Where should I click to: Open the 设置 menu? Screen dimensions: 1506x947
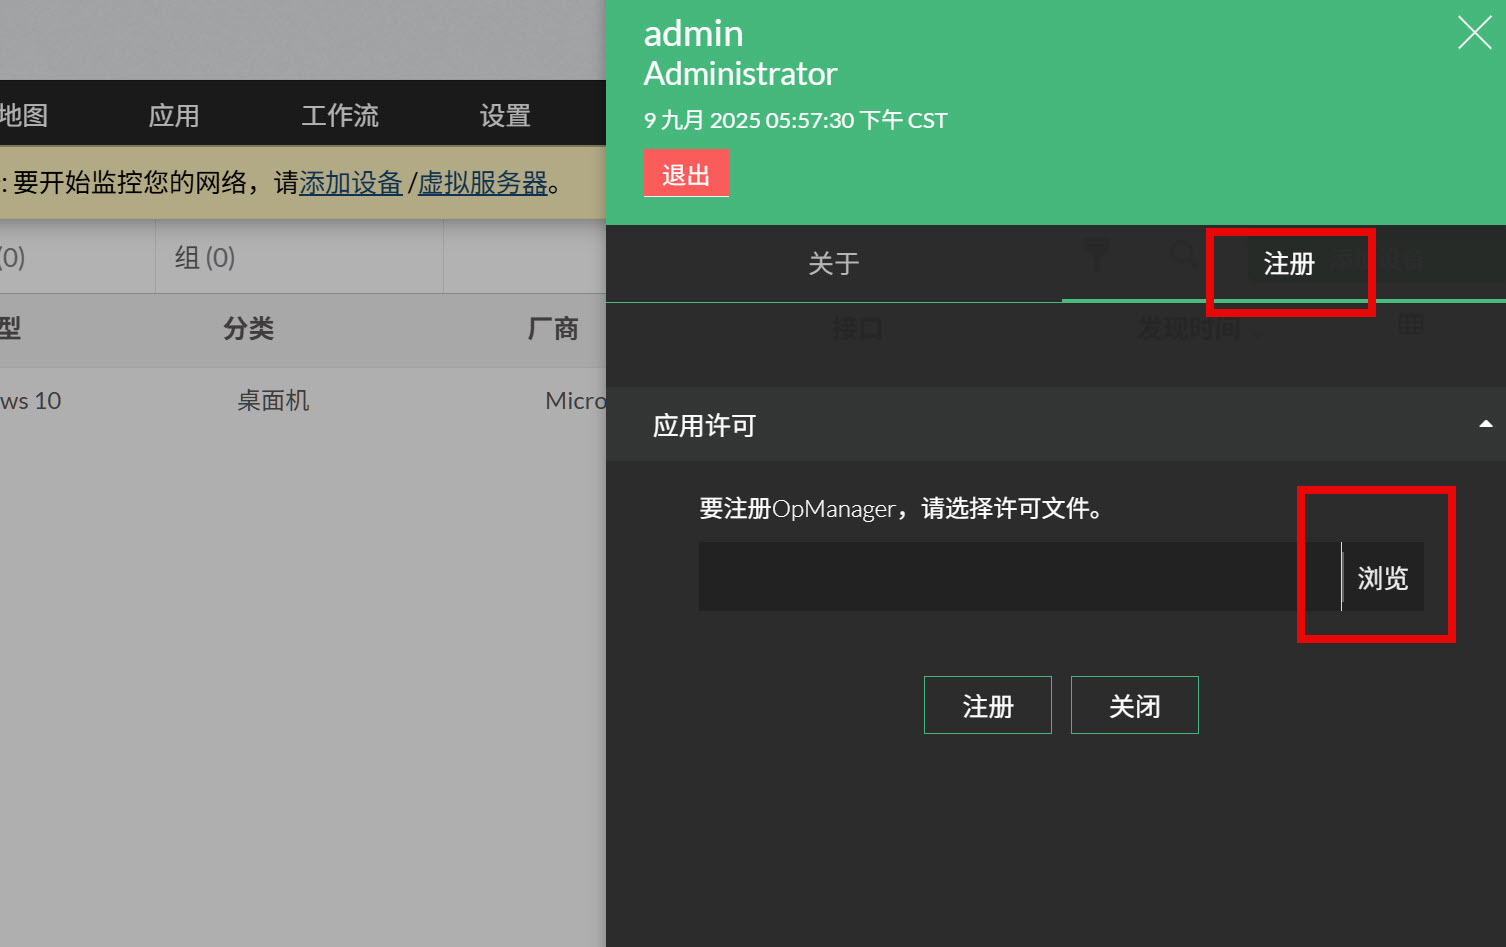(505, 116)
